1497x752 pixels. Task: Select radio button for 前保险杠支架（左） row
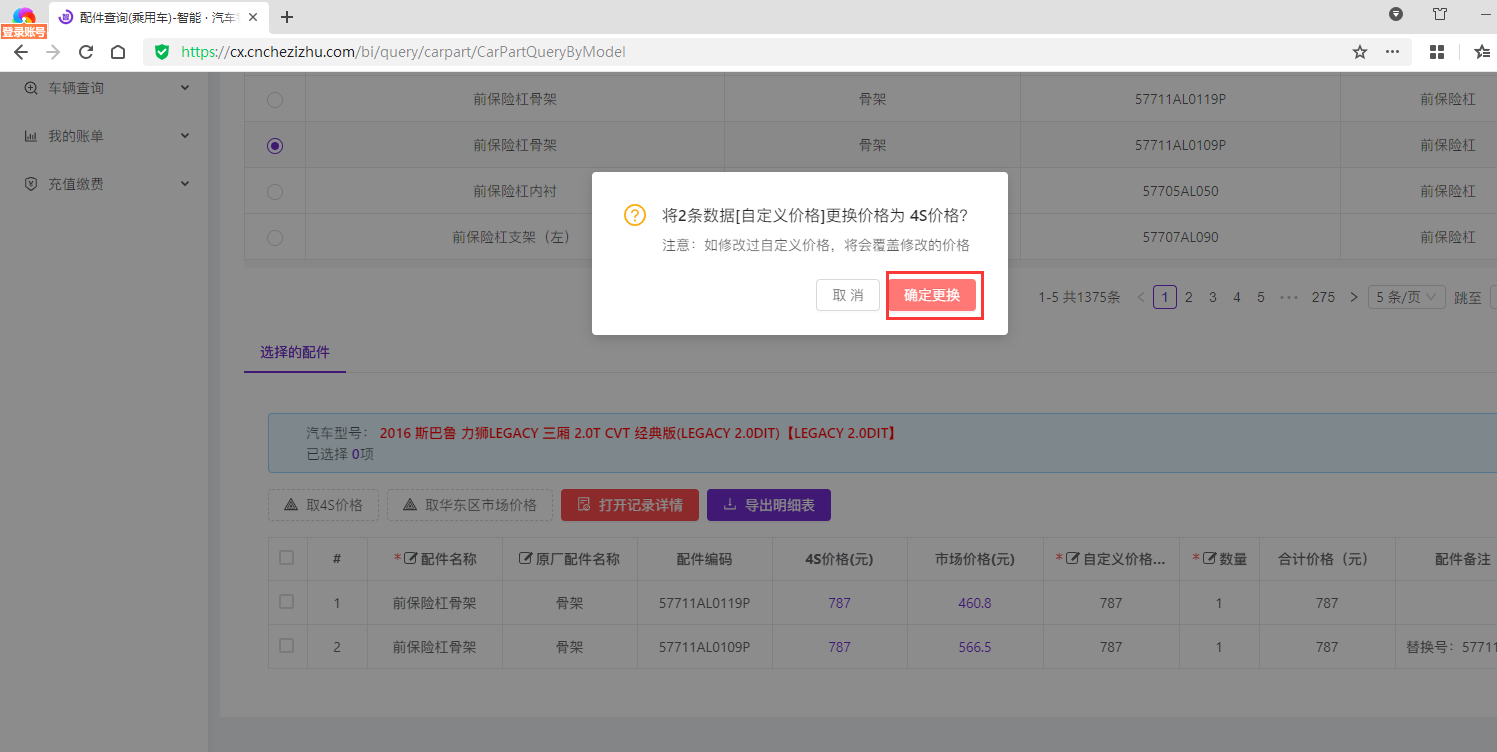tap(275, 238)
